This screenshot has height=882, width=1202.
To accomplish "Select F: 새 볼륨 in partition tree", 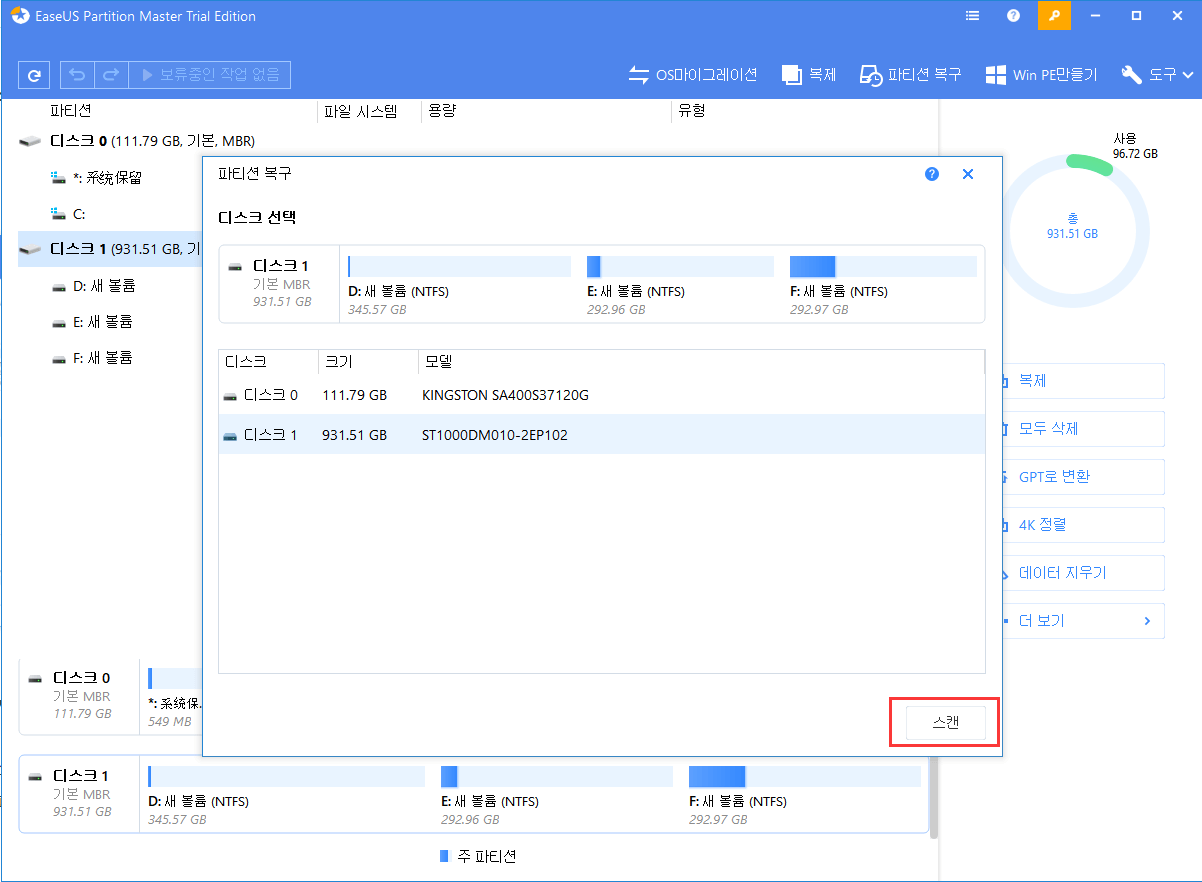I will (x=93, y=357).
